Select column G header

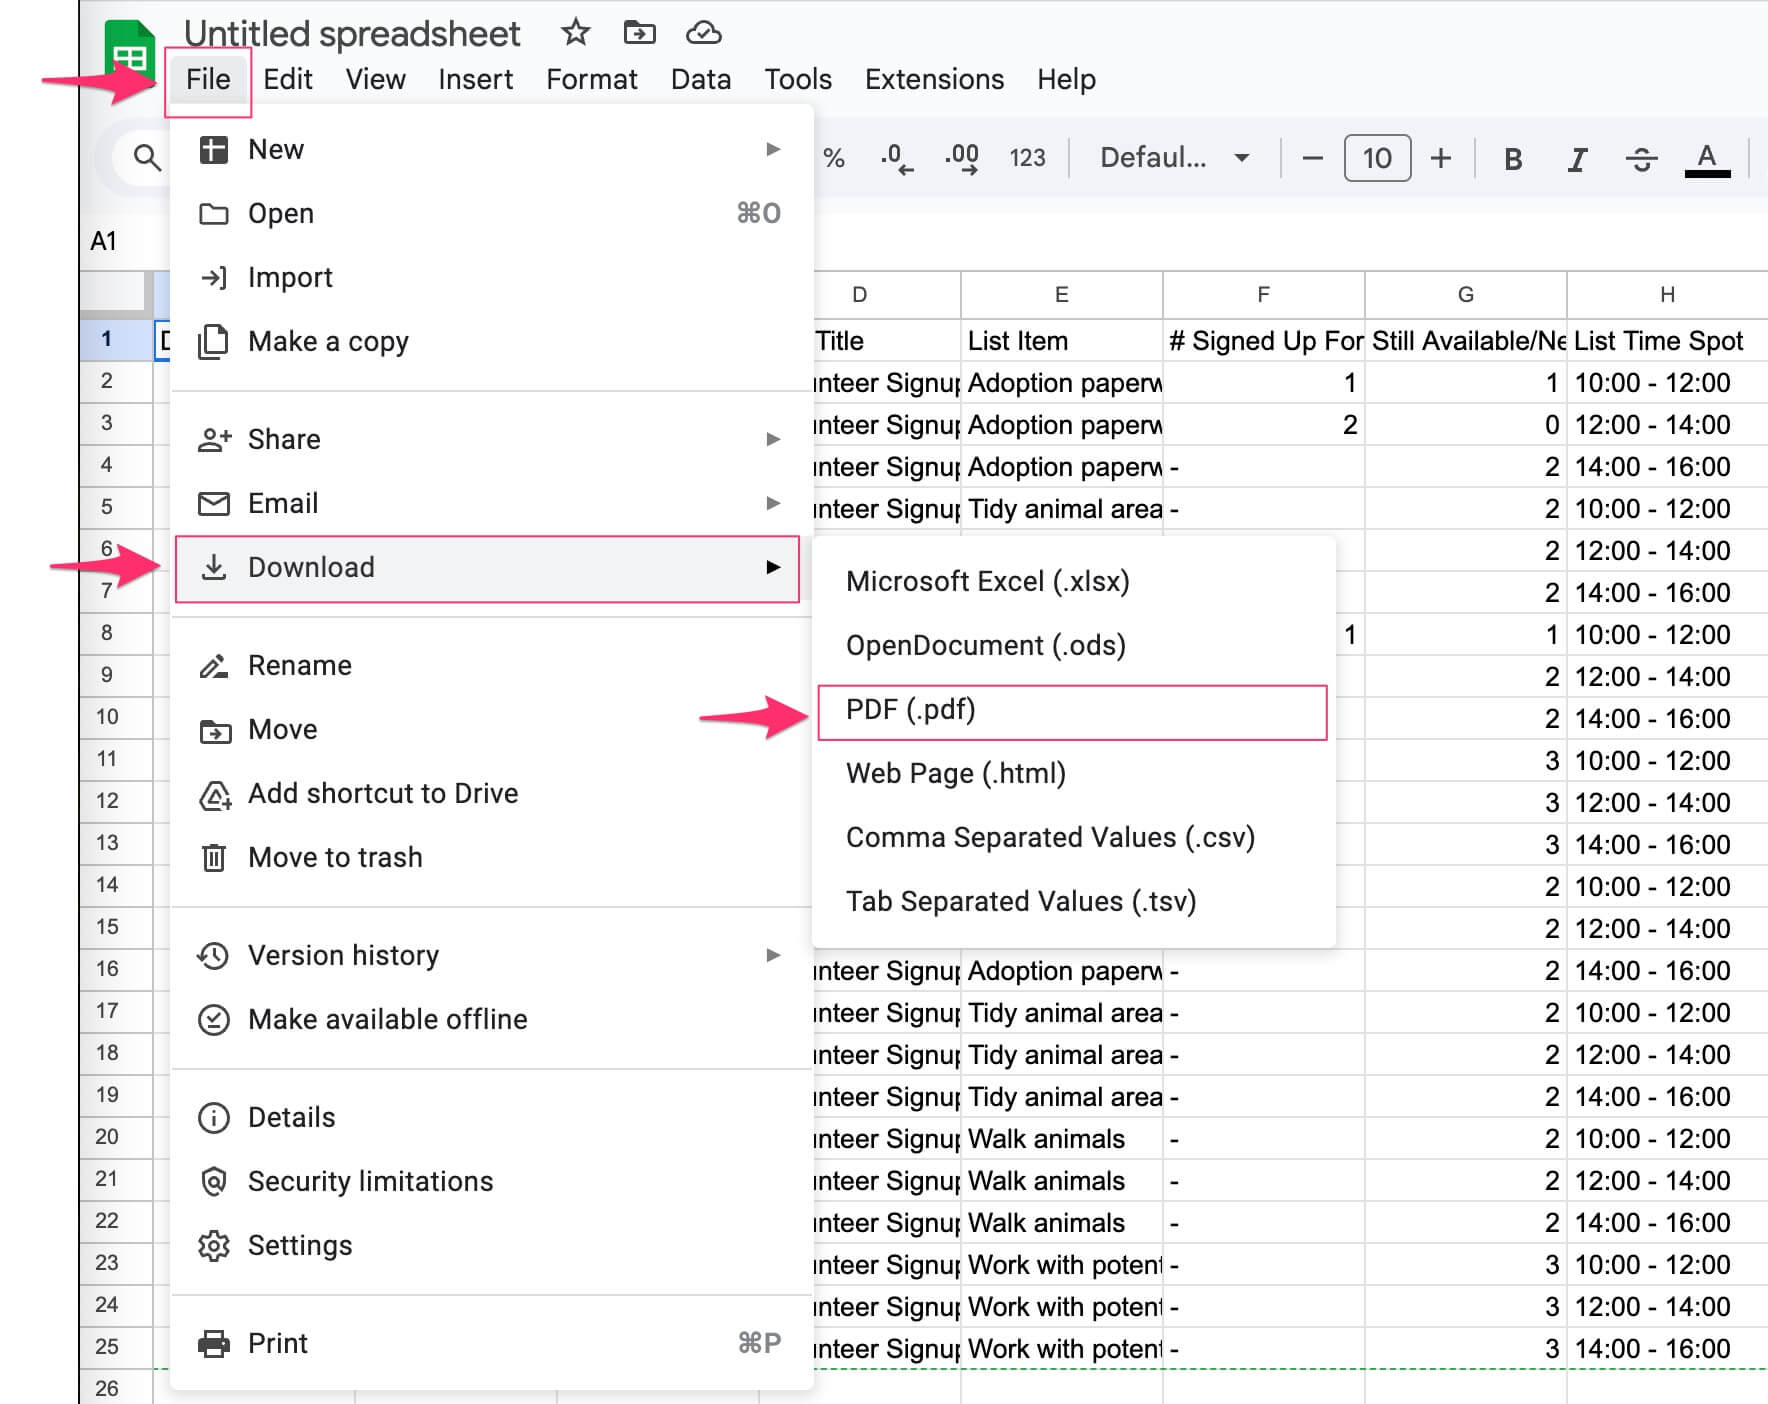(1465, 294)
